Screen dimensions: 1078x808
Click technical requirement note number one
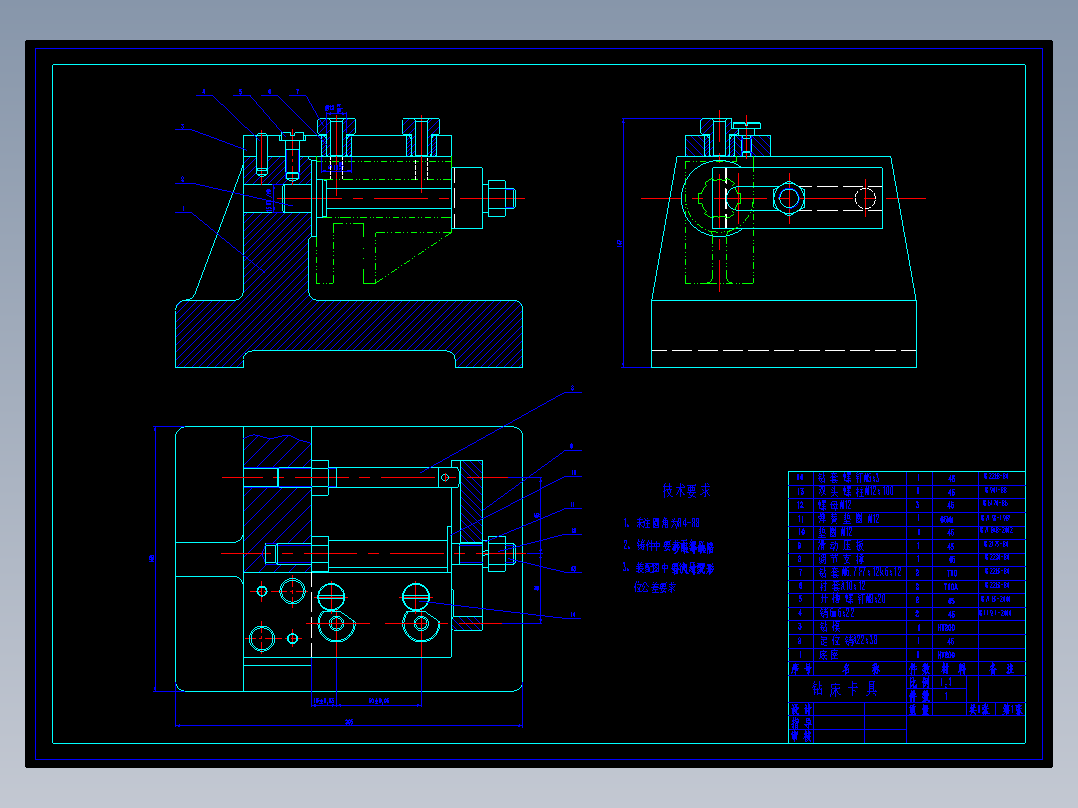(x=661, y=523)
